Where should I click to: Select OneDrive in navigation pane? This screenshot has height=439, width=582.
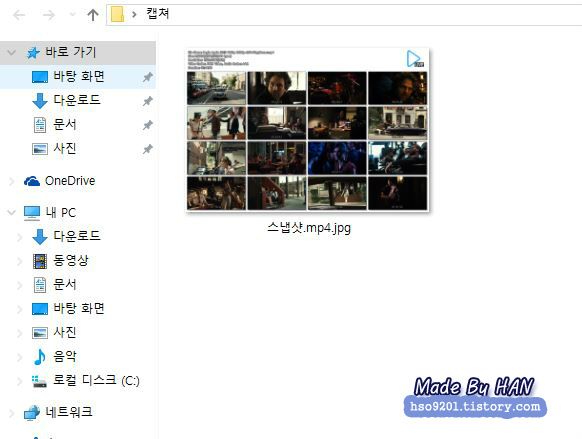[70, 181]
